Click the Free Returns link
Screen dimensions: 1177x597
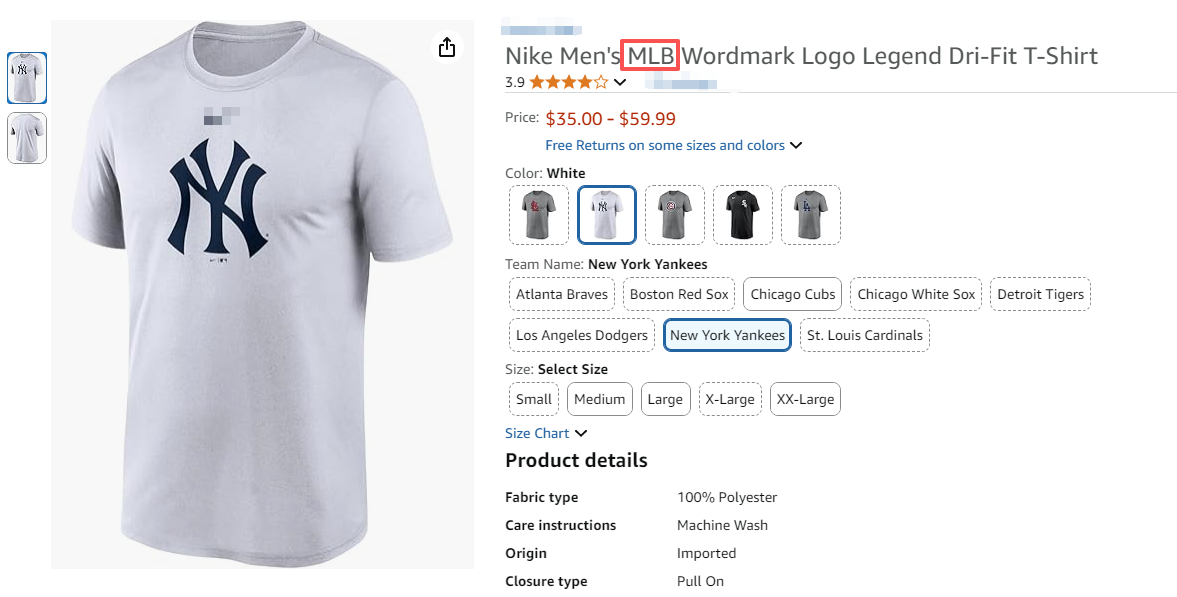click(665, 145)
